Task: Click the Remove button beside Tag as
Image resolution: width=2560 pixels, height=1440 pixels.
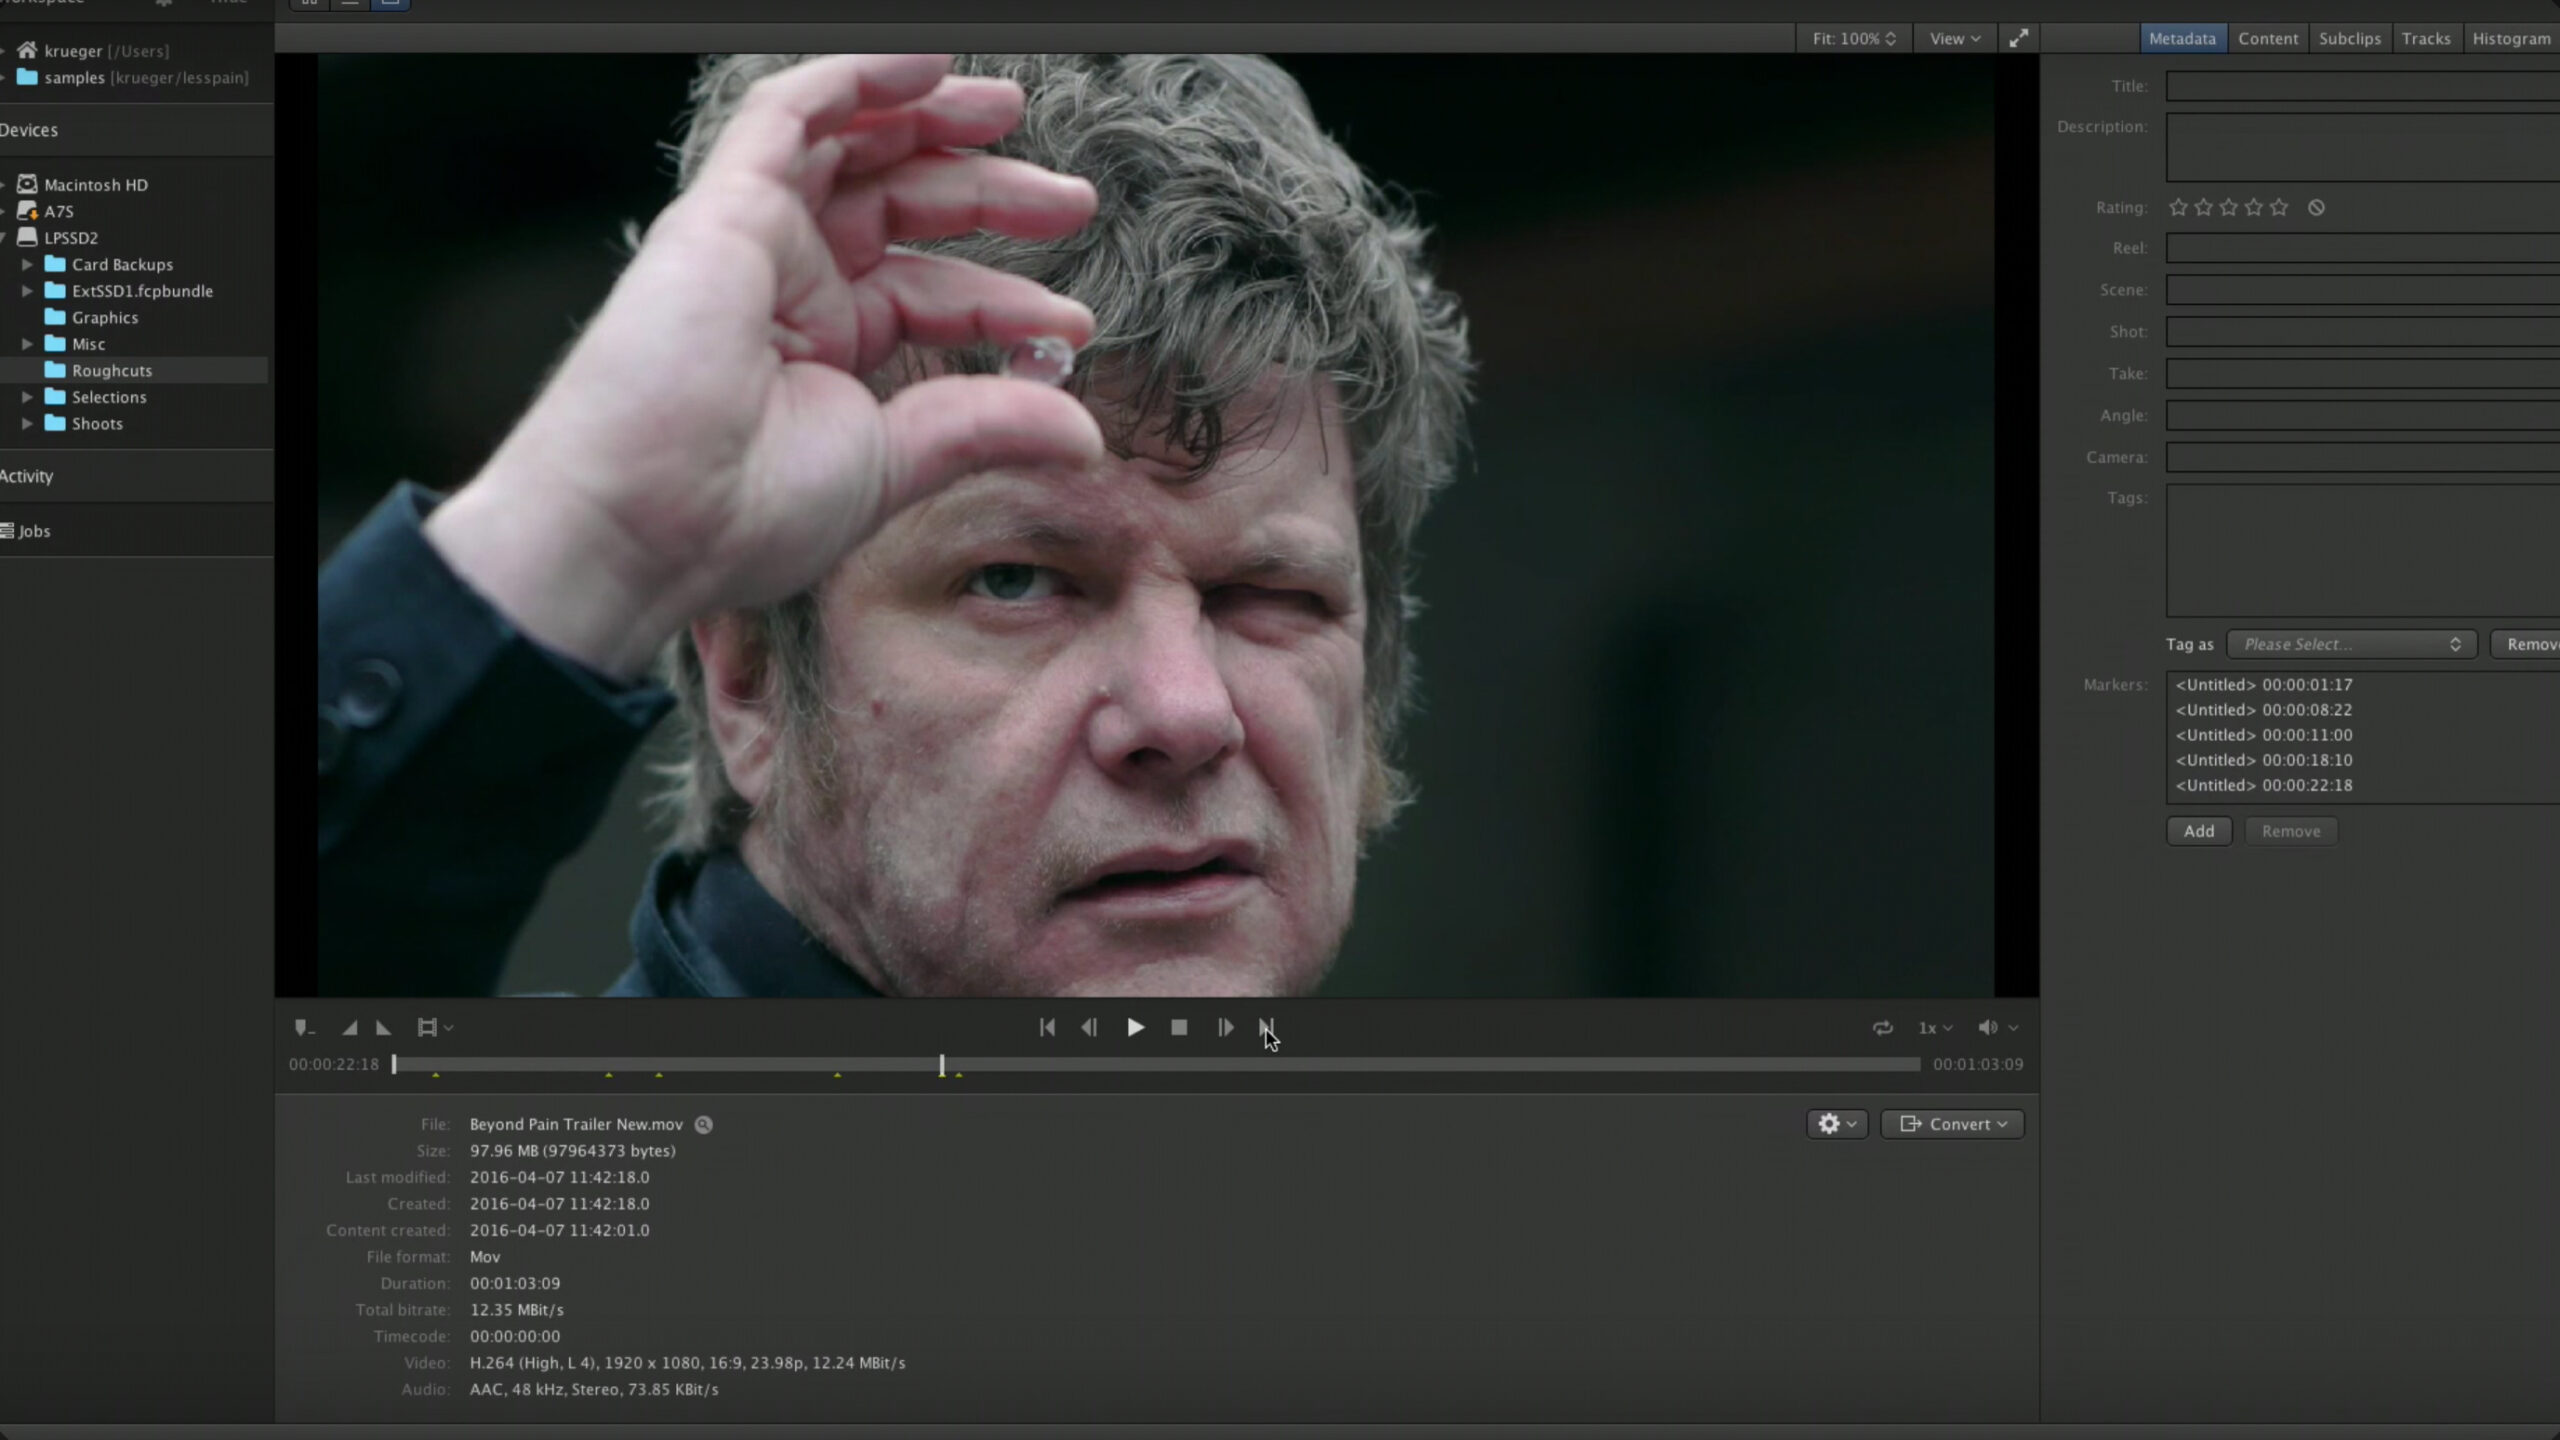Action: 2526,644
